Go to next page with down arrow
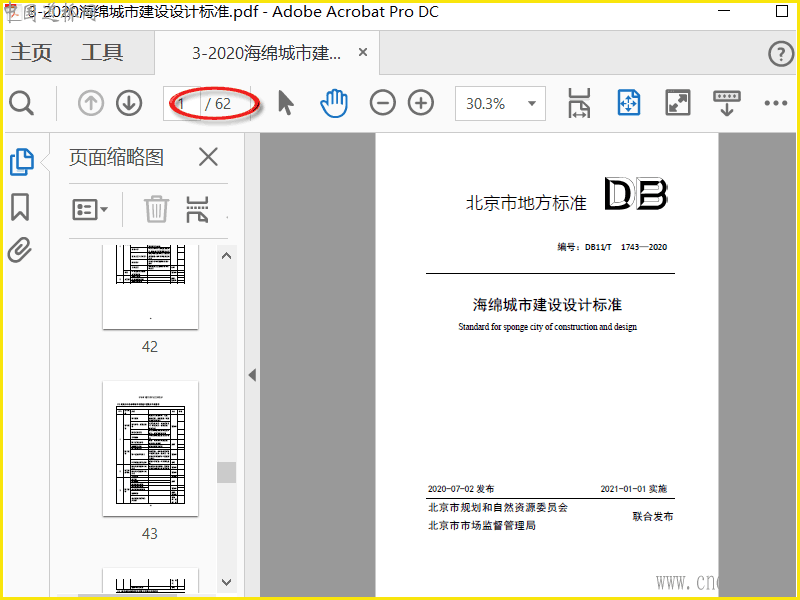The width and height of the screenshot is (800, 600). tap(129, 103)
